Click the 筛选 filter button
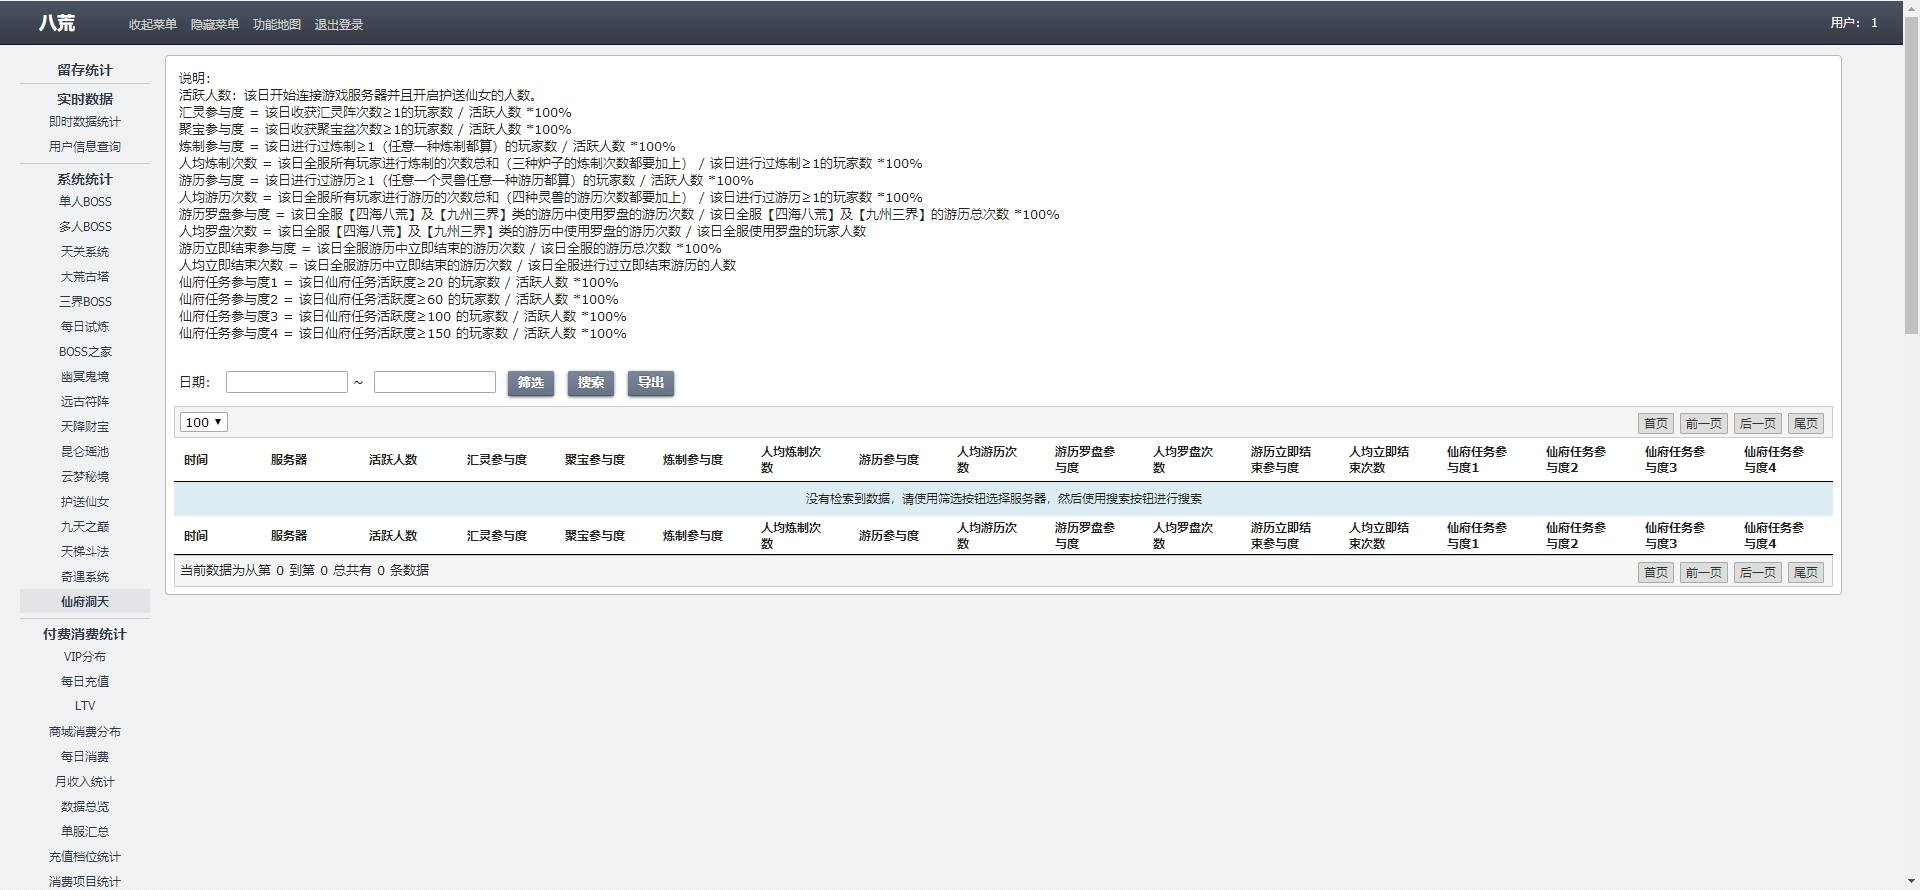 click(x=531, y=383)
